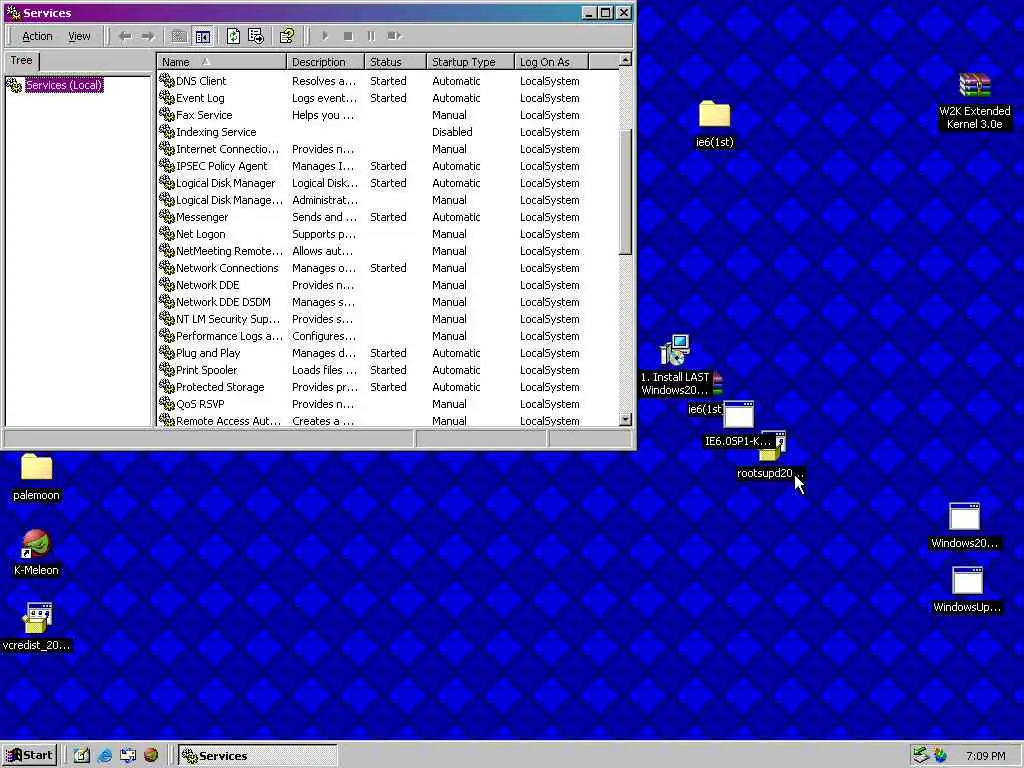Select the K-Meleon desktop shortcut
The height and width of the screenshot is (768, 1024).
pos(36,552)
